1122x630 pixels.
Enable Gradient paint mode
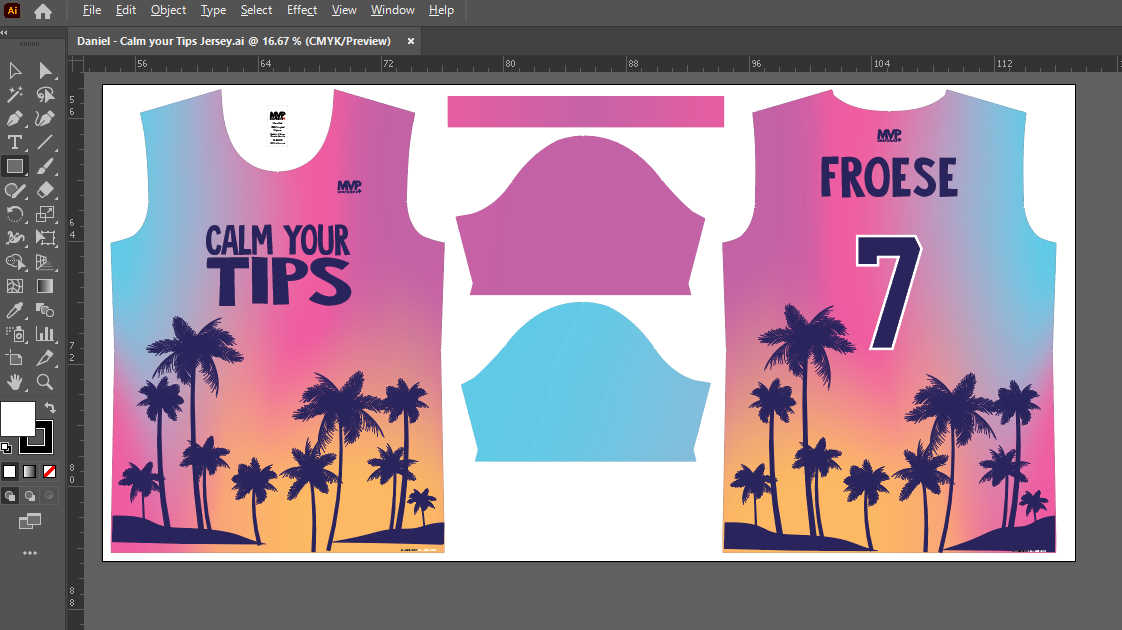[29, 471]
